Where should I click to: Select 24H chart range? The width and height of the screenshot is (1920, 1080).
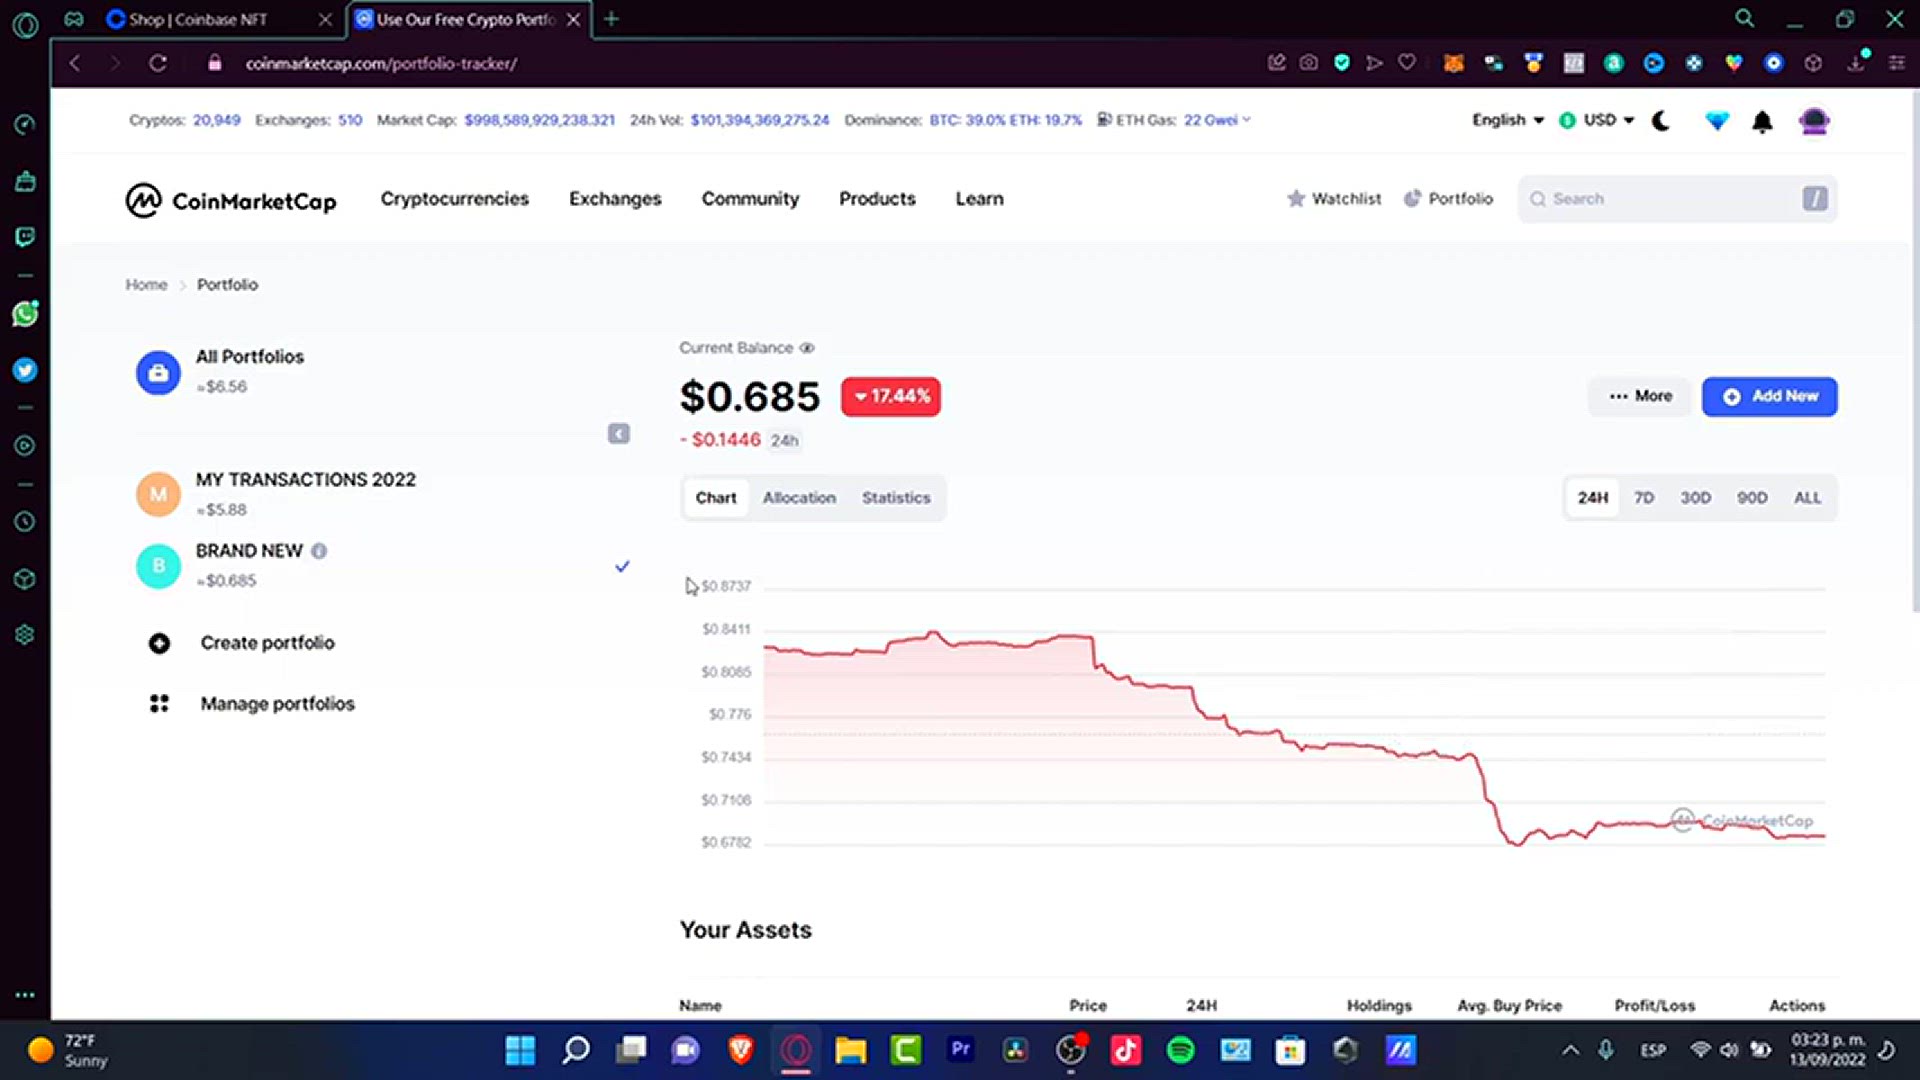[1593, 498]
